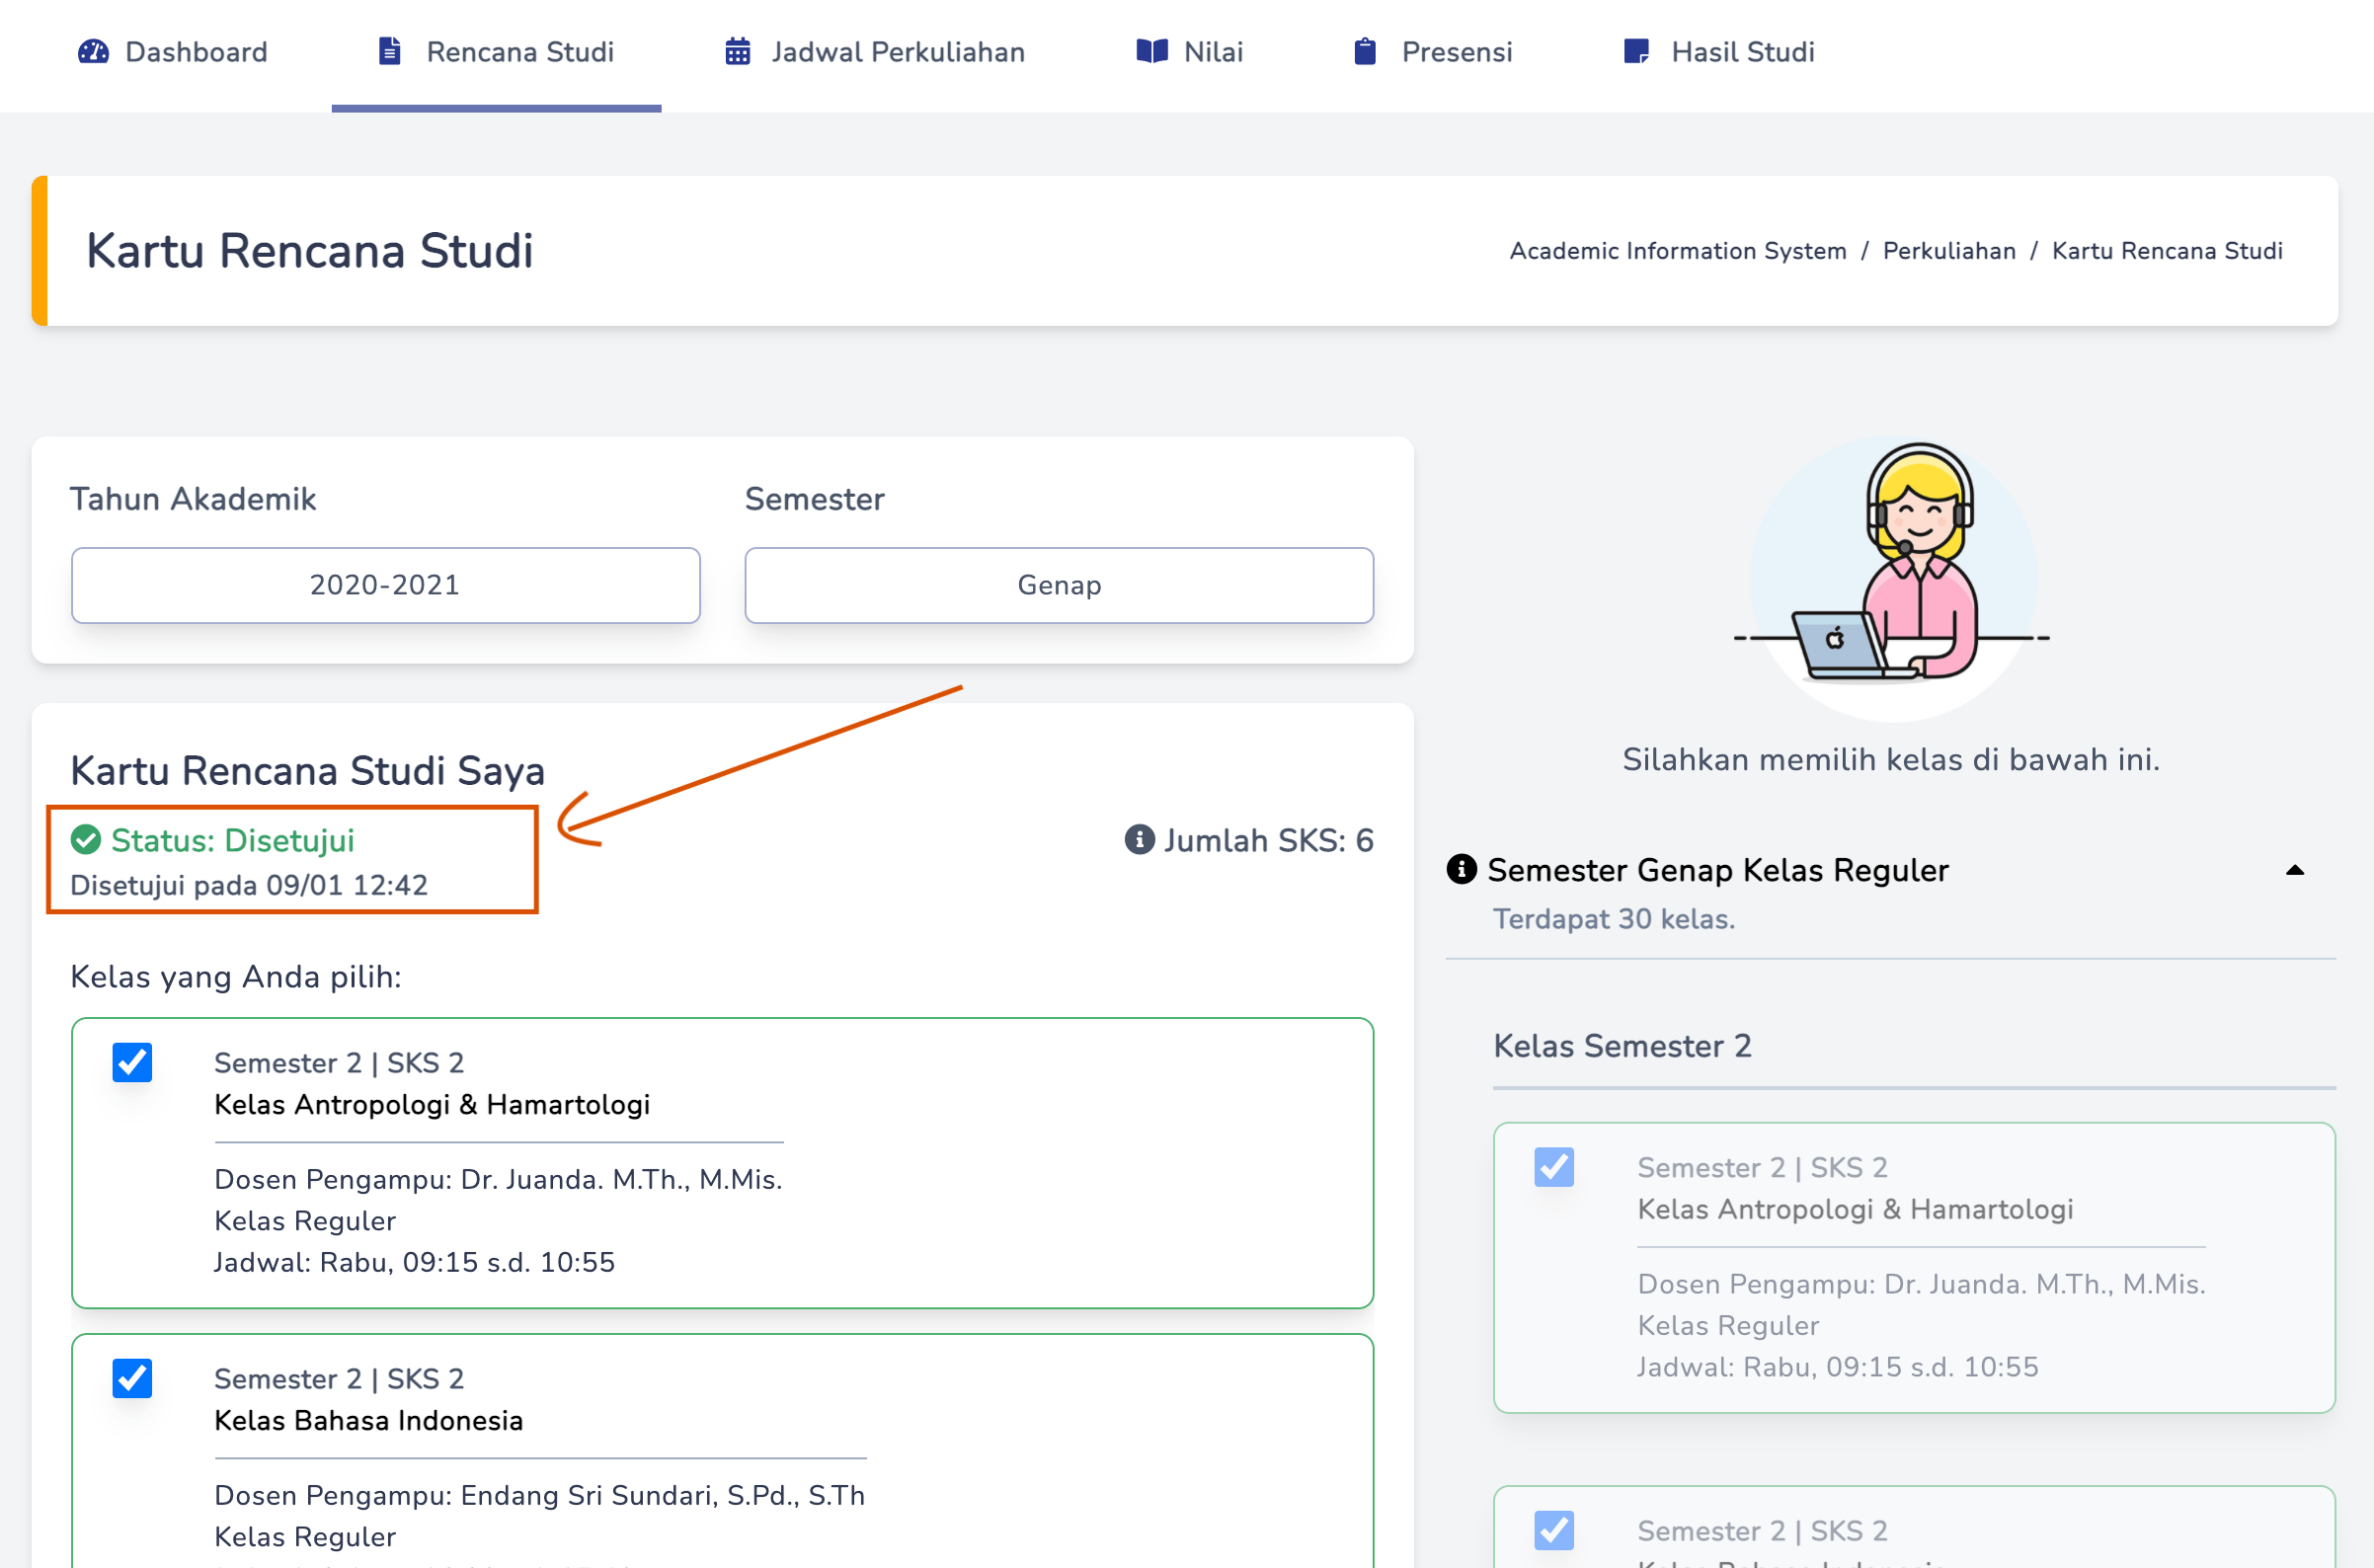Click the Terdapat 30 kelas text
This screenshot has width=2374, height=1568.
point(1614,919)
